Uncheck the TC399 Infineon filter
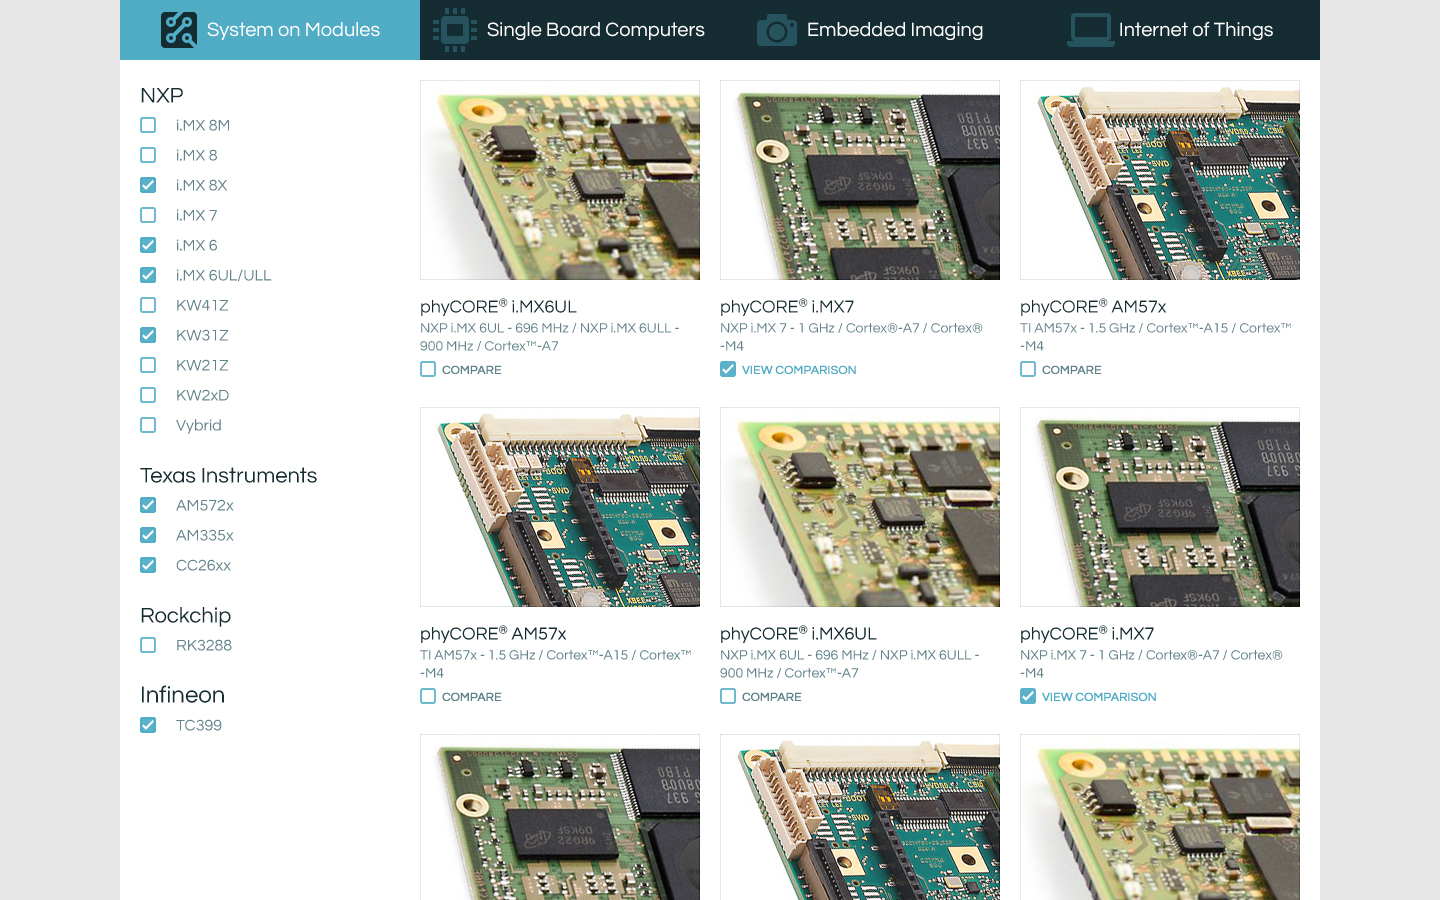 tap(149, 725)
